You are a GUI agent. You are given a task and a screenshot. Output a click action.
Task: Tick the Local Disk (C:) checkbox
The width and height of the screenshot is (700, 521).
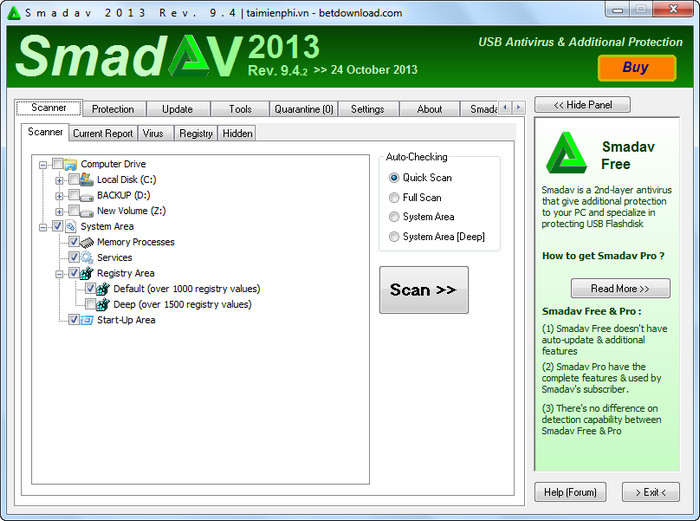(74, 179)
